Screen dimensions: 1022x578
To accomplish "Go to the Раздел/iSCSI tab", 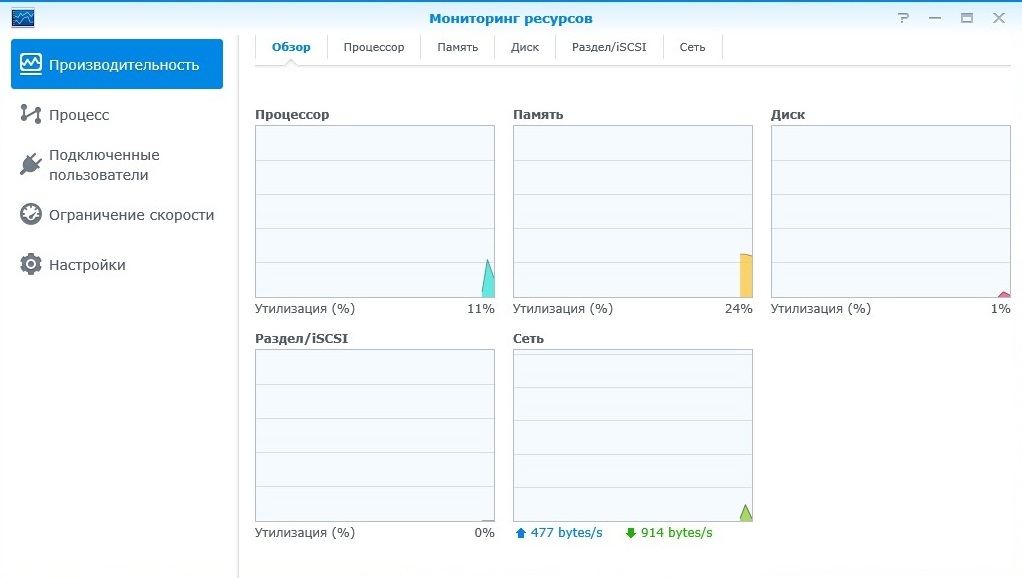I will click(x=609, y=47).
